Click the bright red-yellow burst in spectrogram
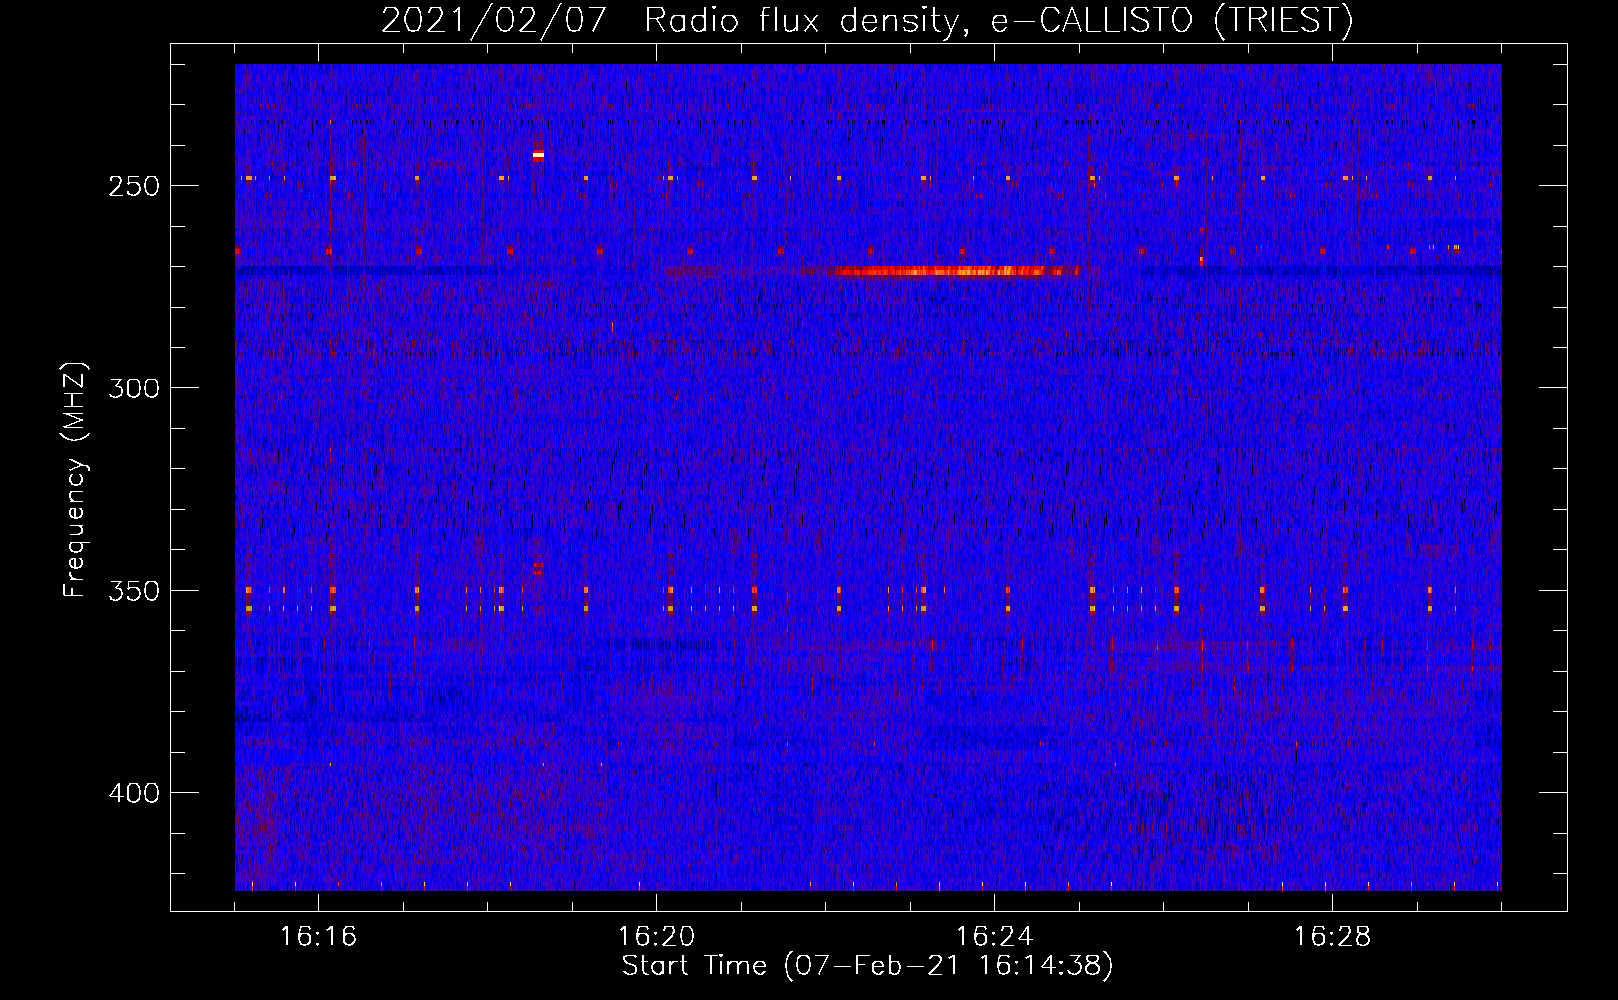This screenshot has height=1000, width=1618. (x=955, y=271)
